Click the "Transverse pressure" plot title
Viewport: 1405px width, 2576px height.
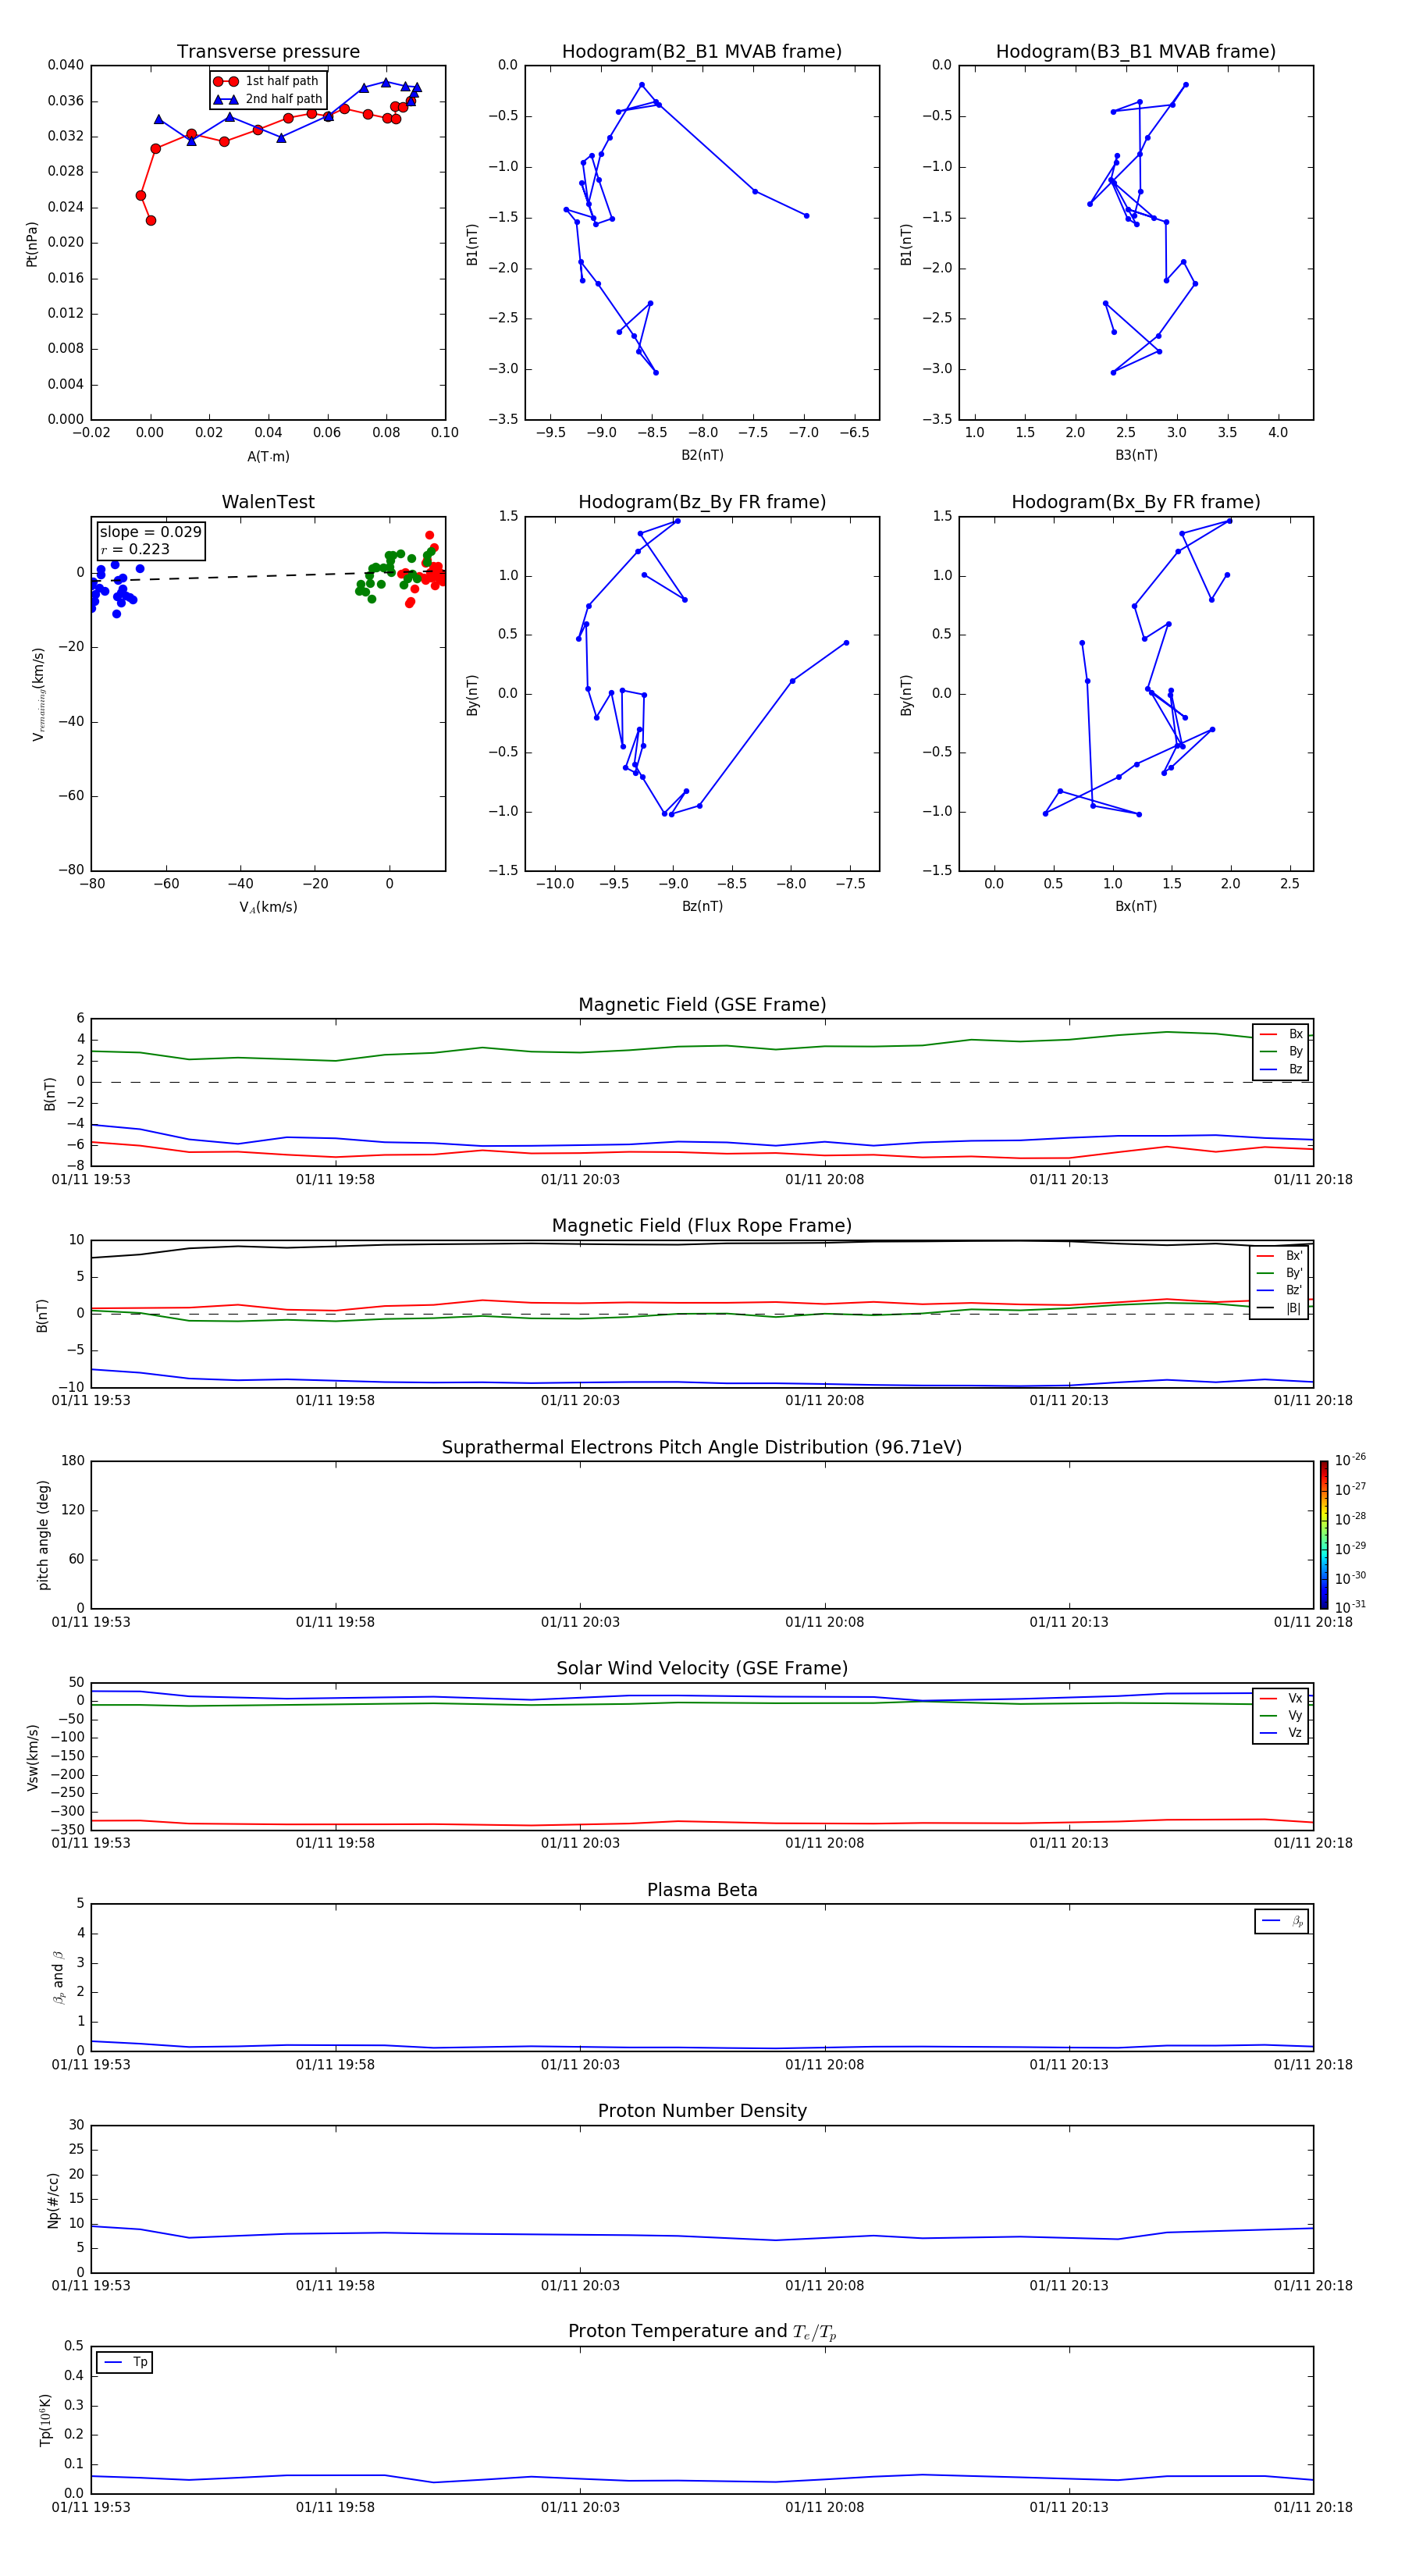coord(268,52)
